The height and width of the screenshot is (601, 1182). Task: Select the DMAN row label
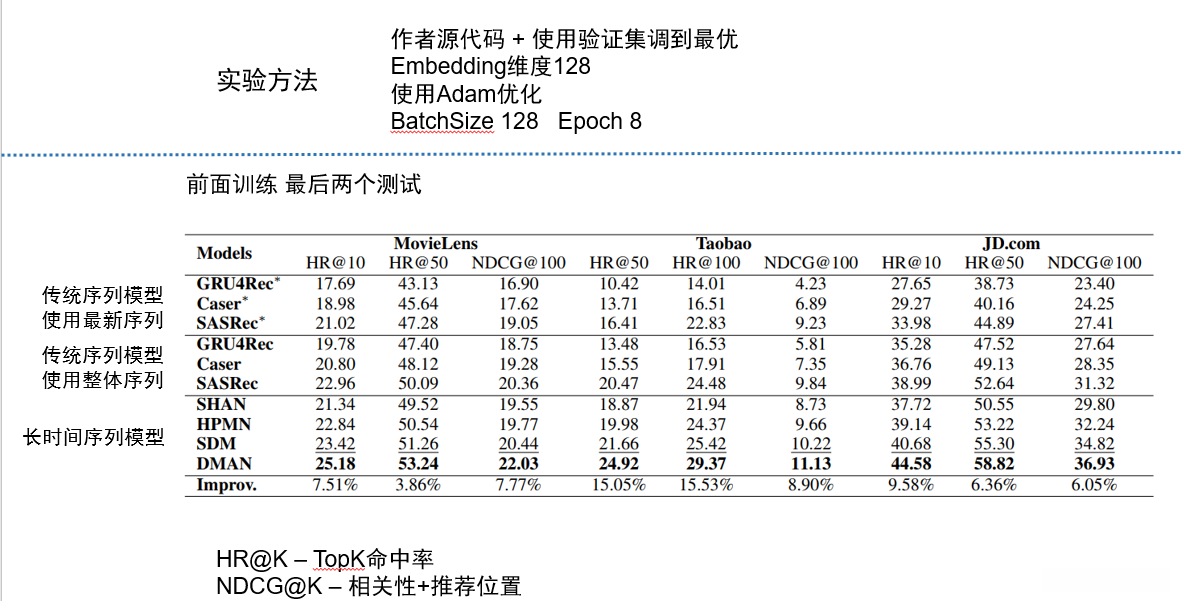pyautogui.click(x=224, y=463)
